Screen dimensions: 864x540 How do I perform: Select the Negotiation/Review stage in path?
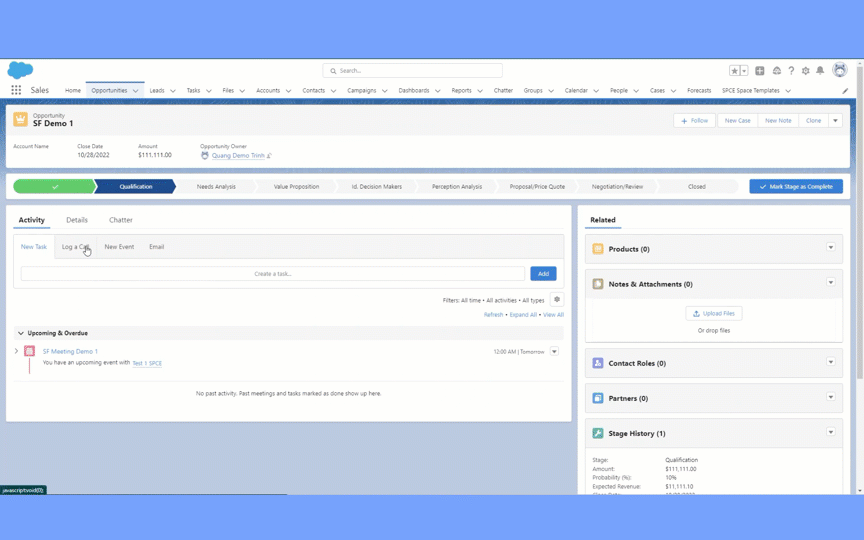coord(617,187)
